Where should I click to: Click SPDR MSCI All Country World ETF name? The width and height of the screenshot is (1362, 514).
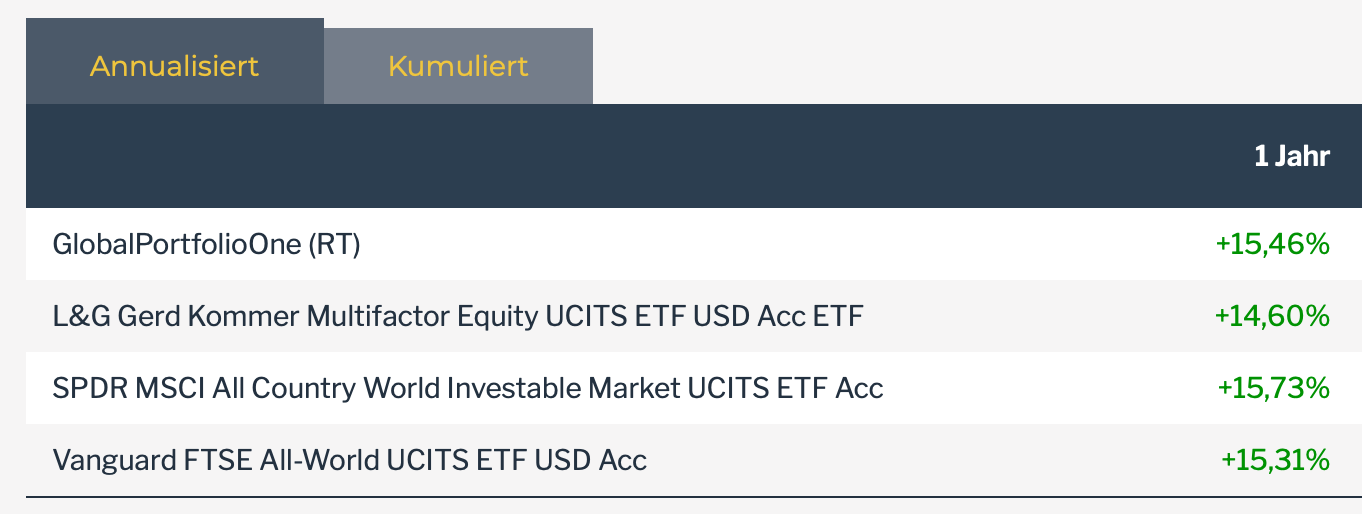(467, 388)
